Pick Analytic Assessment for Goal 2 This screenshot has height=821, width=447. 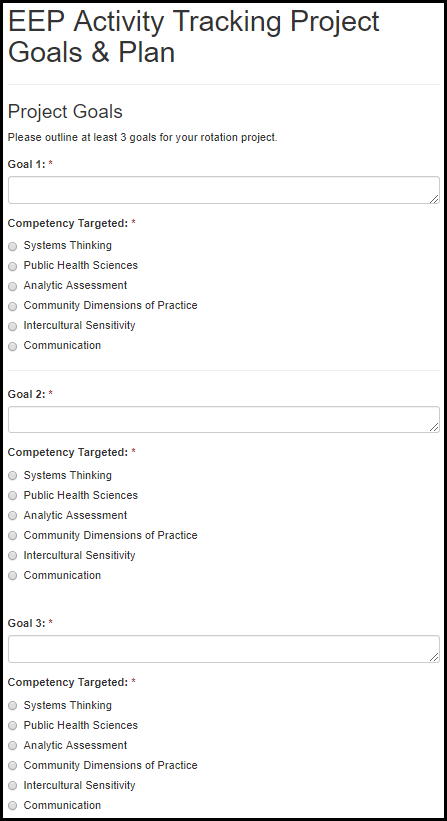pos(13,516)
